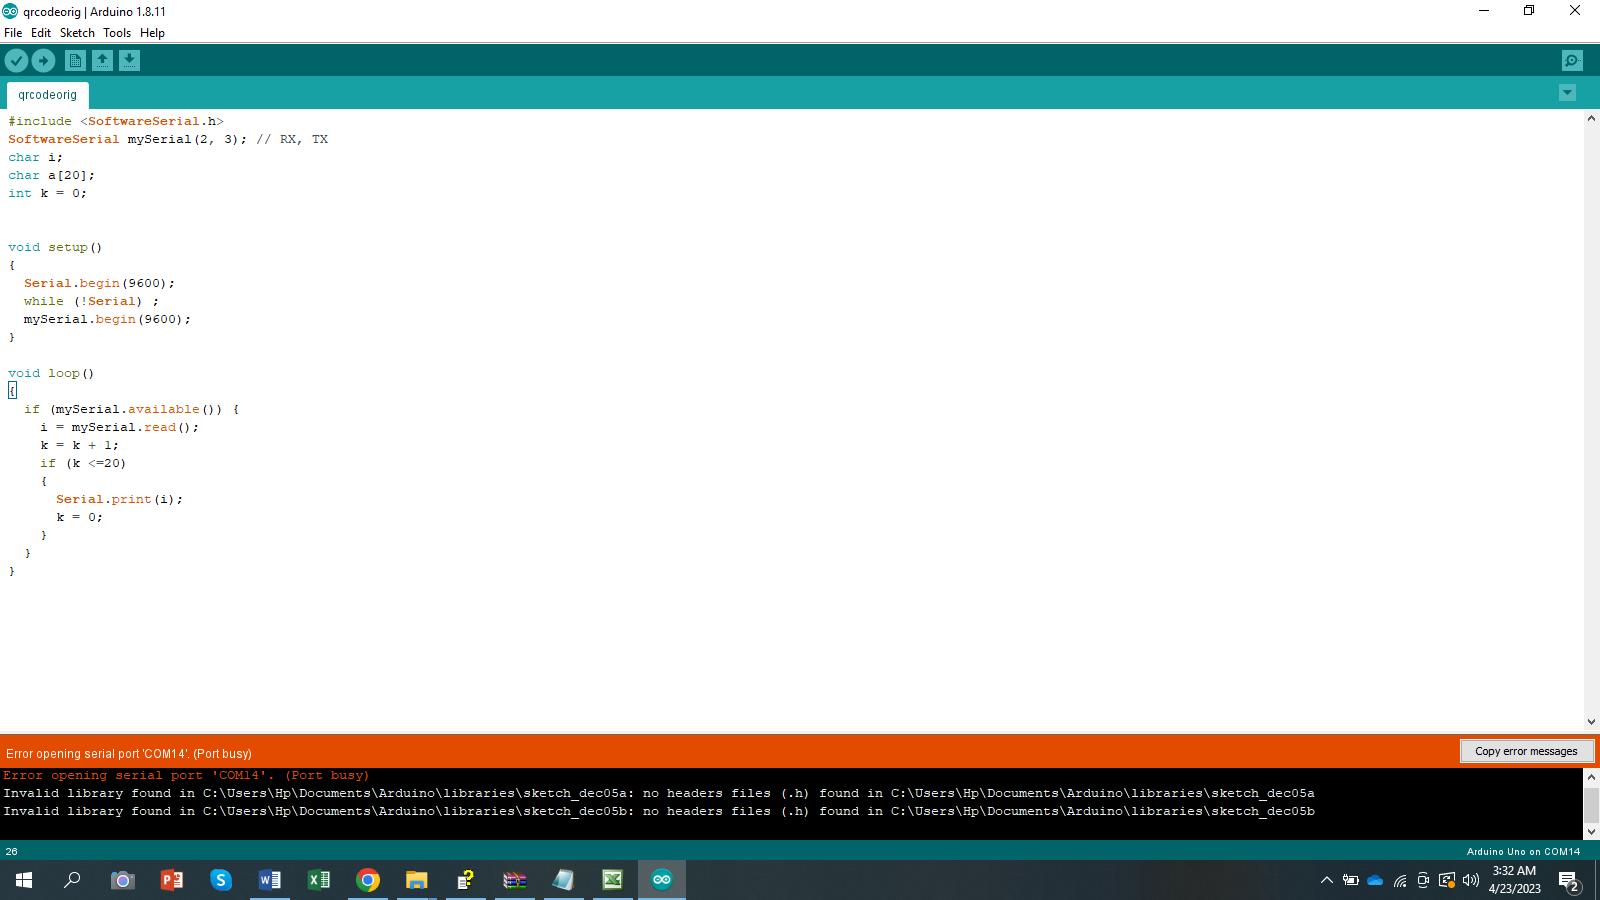Screen dimensions: 1600x900
Task: Open Skype from the taskbar
Action: [x=220, y=880]
